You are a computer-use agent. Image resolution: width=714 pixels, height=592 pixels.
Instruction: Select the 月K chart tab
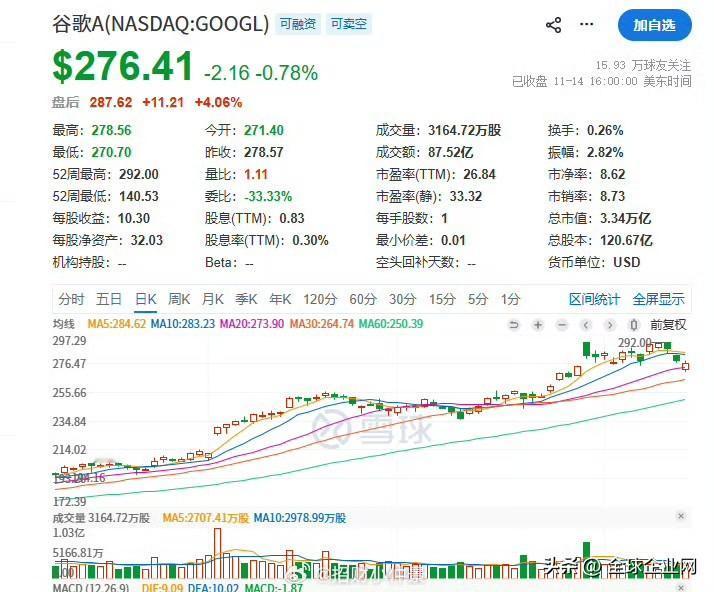(x=213, y=299)
